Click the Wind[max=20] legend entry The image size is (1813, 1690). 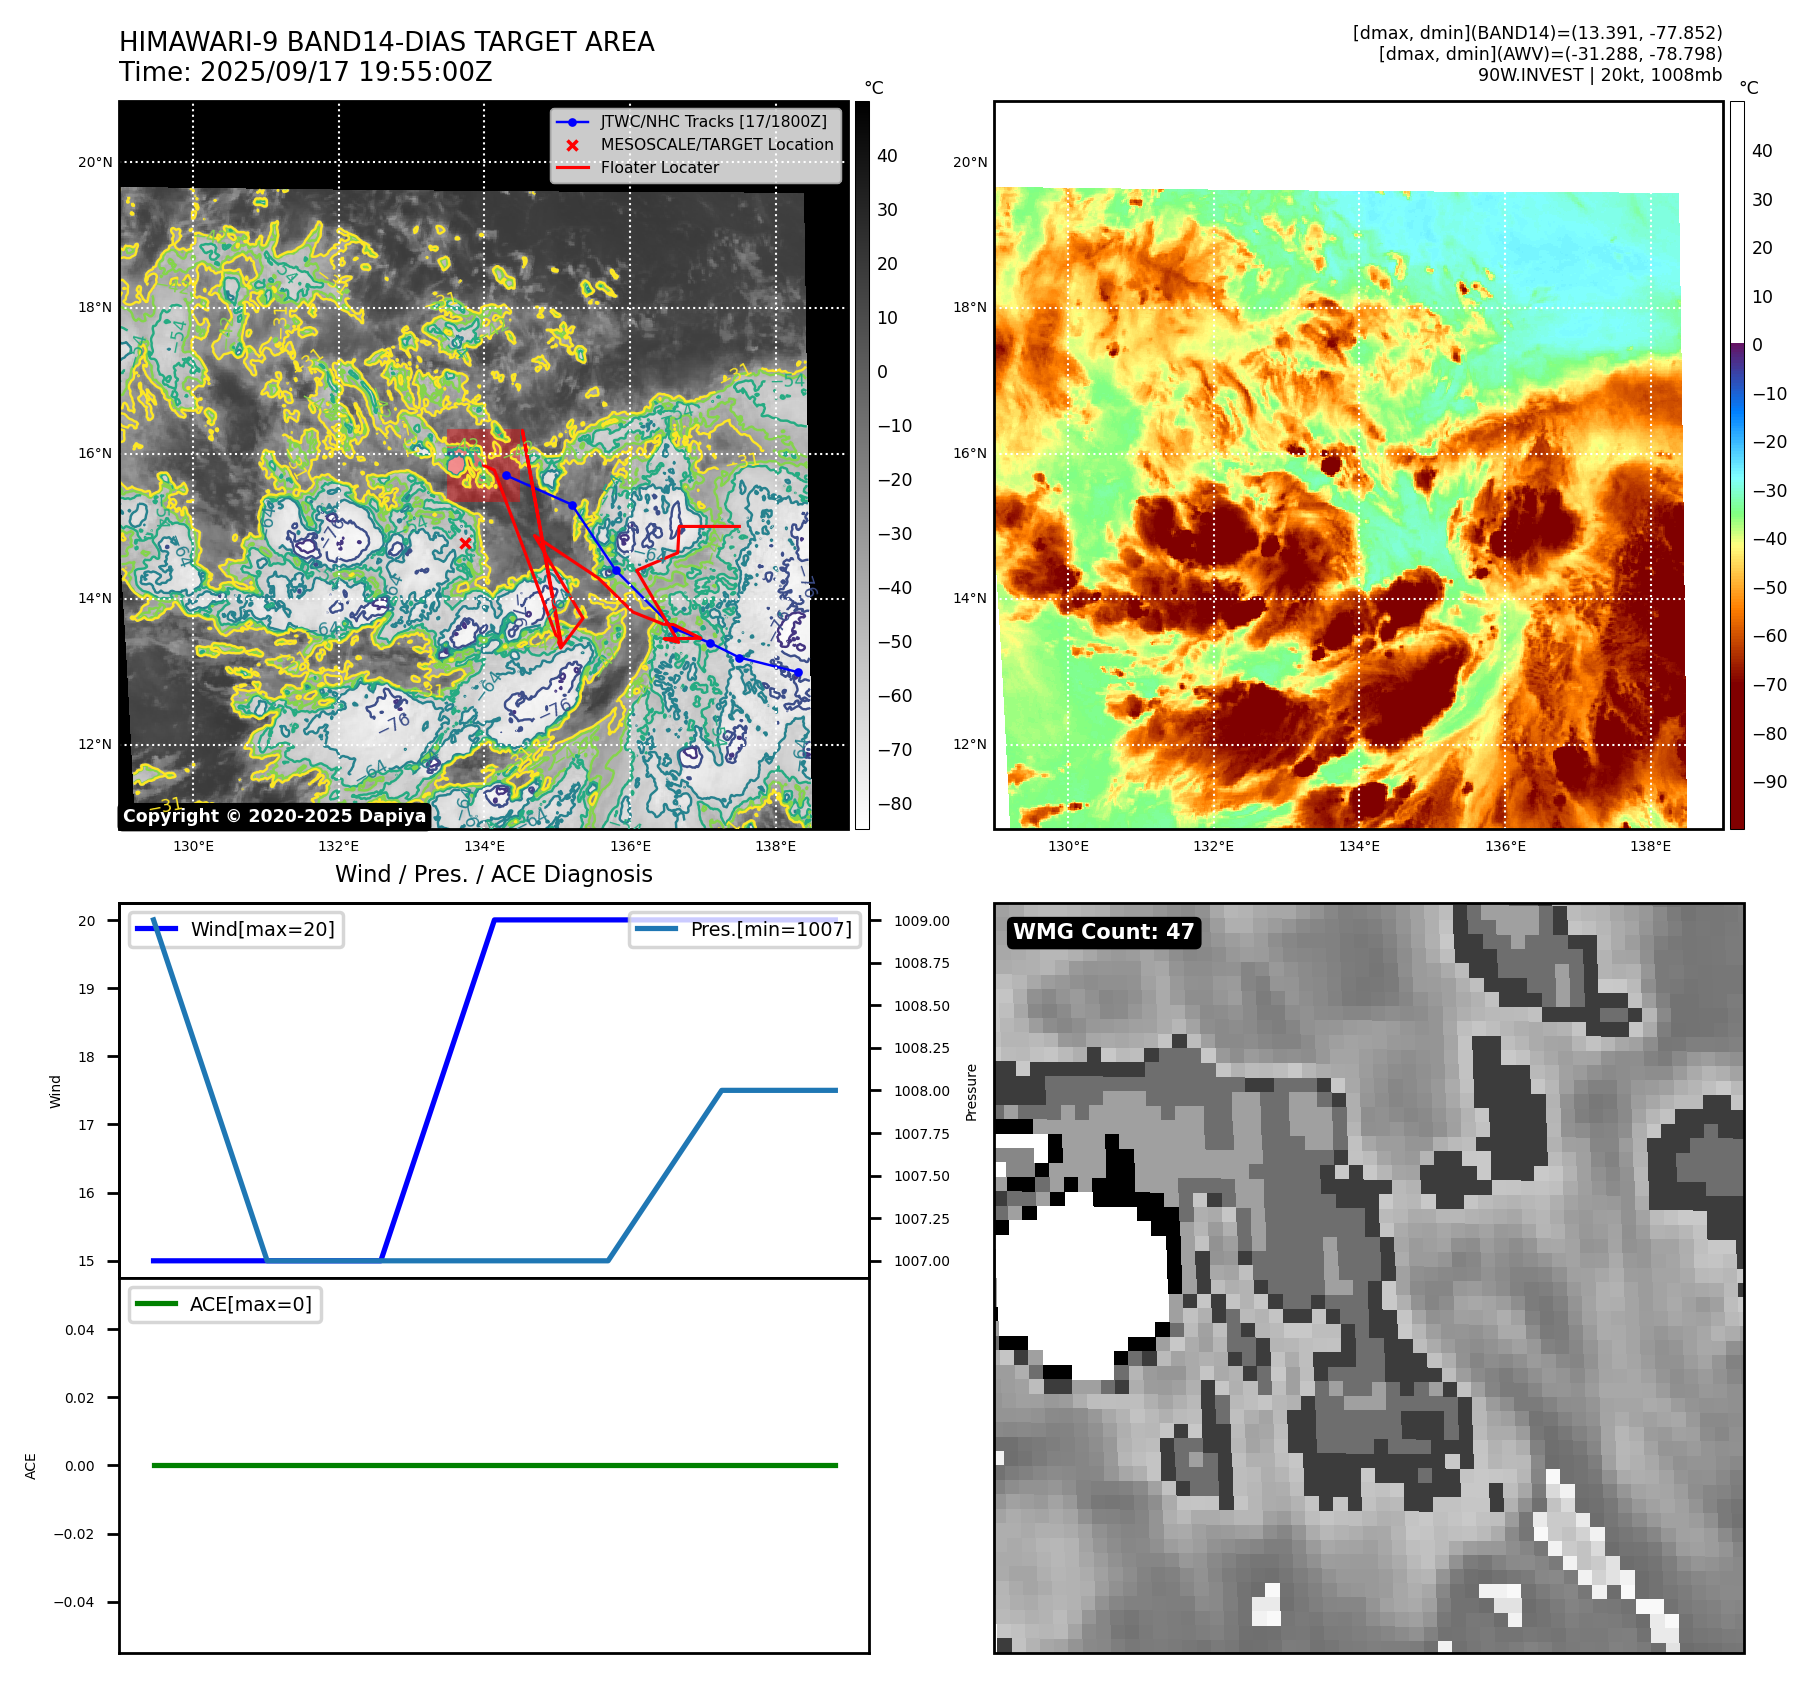237,929
